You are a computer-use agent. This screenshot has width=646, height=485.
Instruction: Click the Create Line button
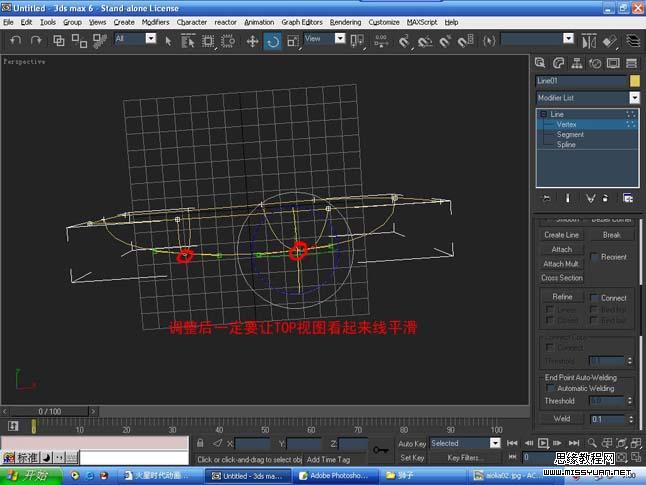(x=561, y=235)
